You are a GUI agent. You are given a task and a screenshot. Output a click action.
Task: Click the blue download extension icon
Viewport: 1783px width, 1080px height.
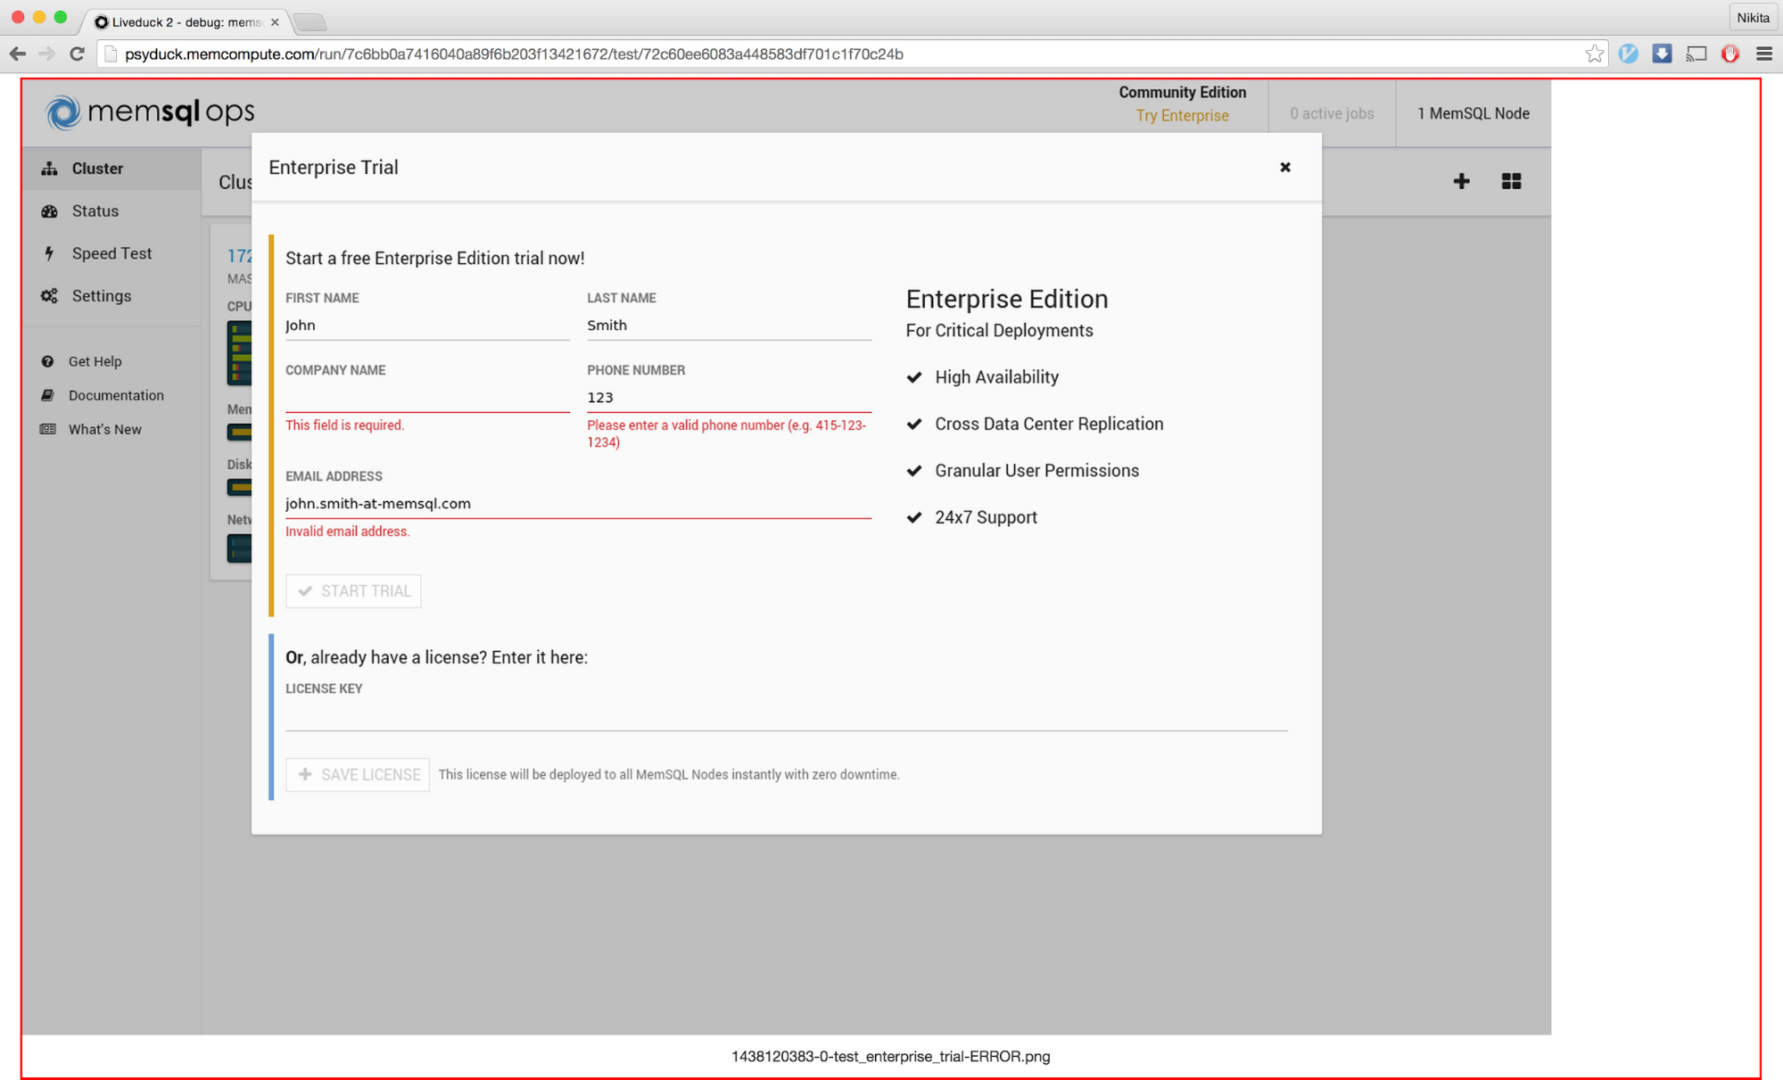1662,54
